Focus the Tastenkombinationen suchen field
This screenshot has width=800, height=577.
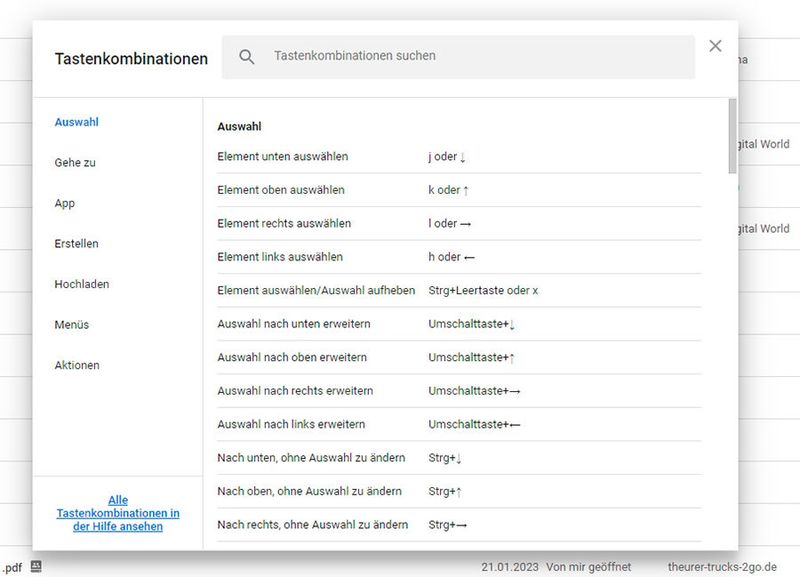[x=458, y=57]
